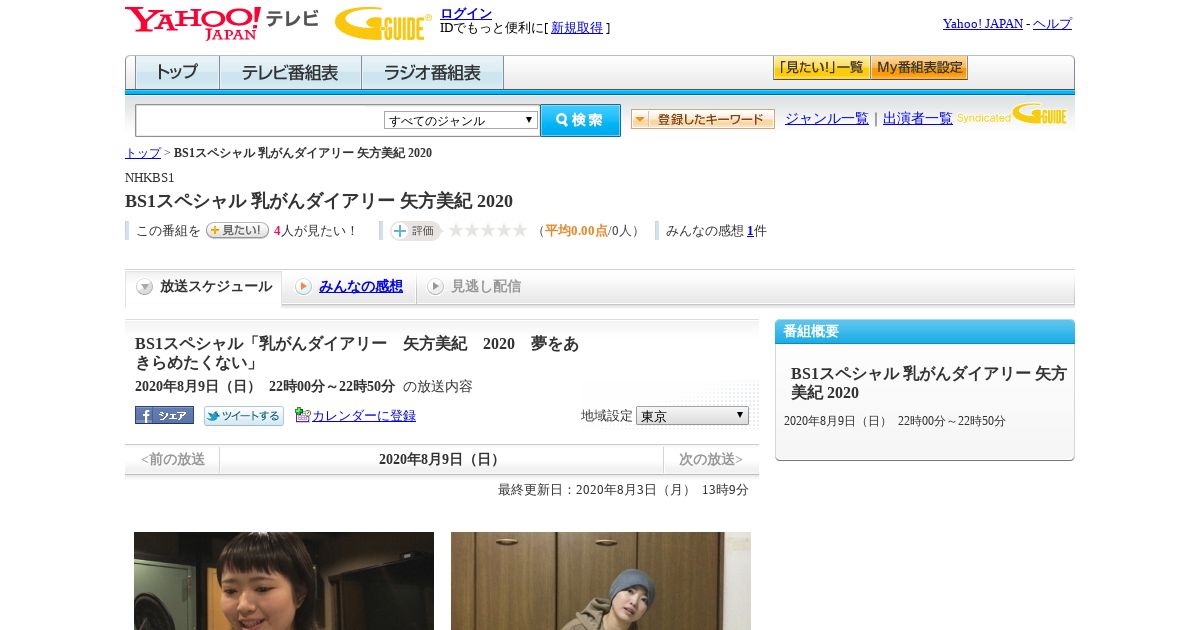
Task: Select the 放送スケジュール tab
Action: tap(204, 287)
